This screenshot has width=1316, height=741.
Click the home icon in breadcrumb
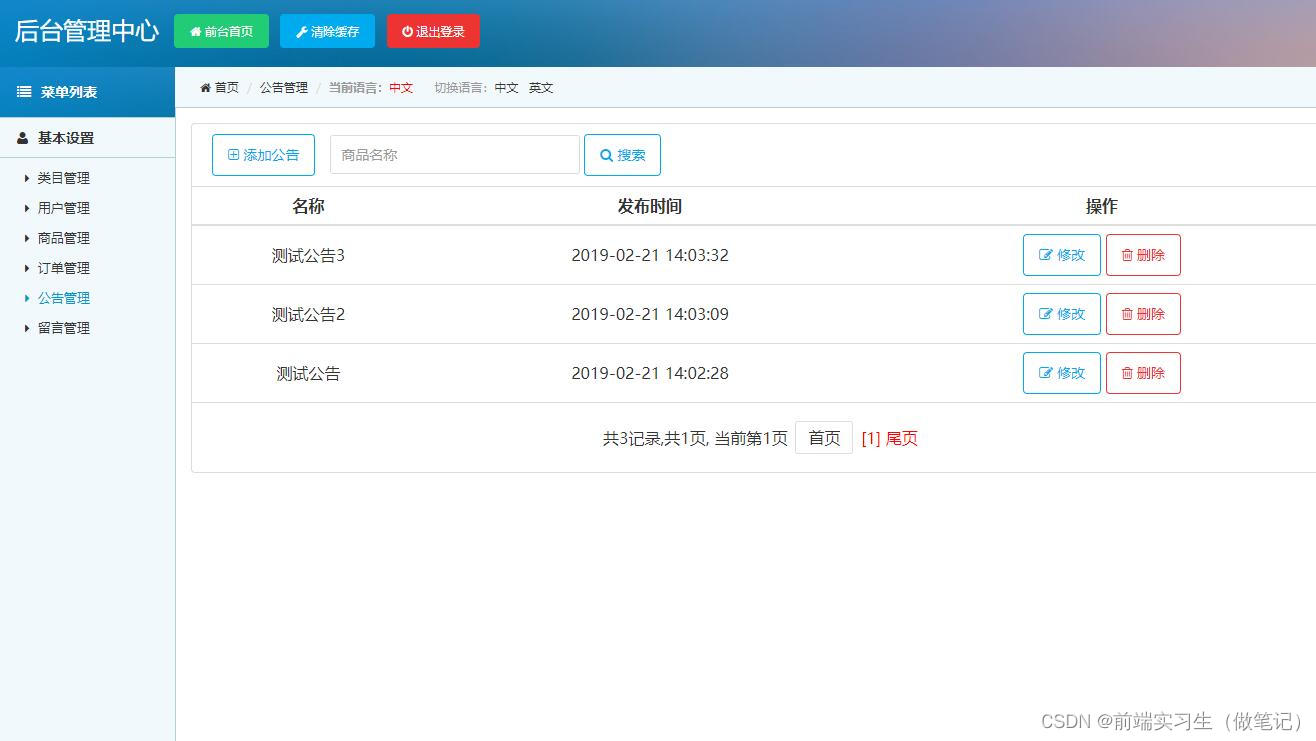[205, 88]
